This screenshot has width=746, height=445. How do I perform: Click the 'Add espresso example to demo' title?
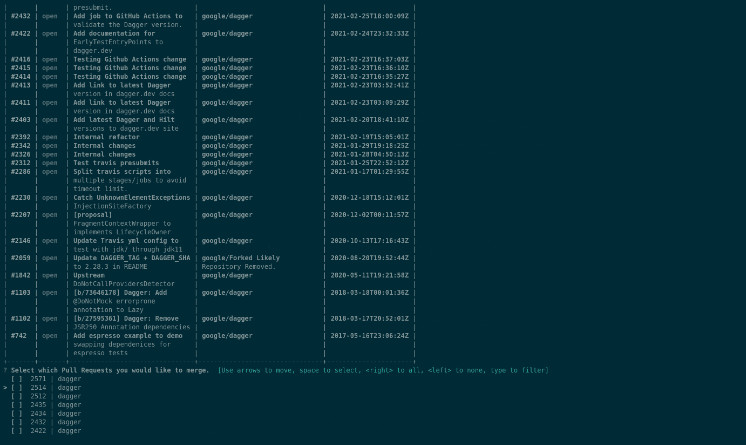128,336
